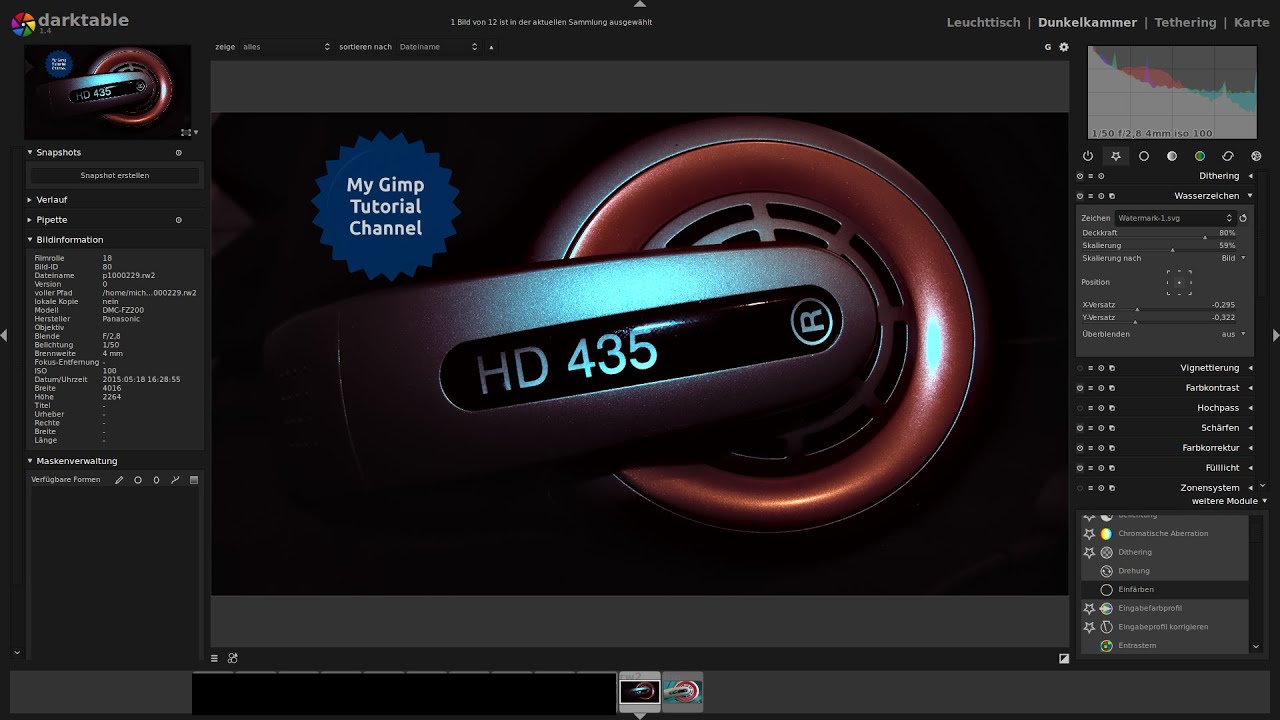Open global preferences gear icon
Viewport: 1280px width, 720px height.
click(x=1064, y=47)
